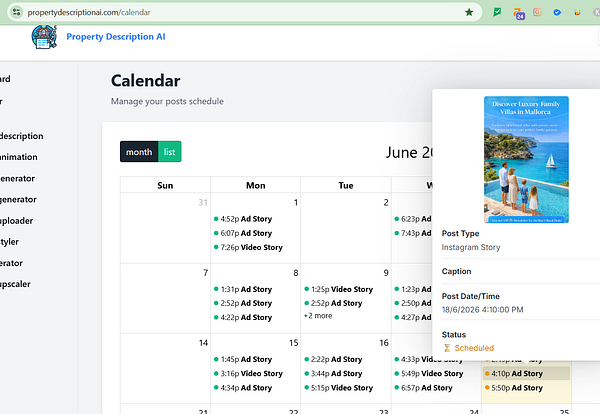Open 1:25p Video Story on June 9
The image size is (600, 414).
coord(346,289)
